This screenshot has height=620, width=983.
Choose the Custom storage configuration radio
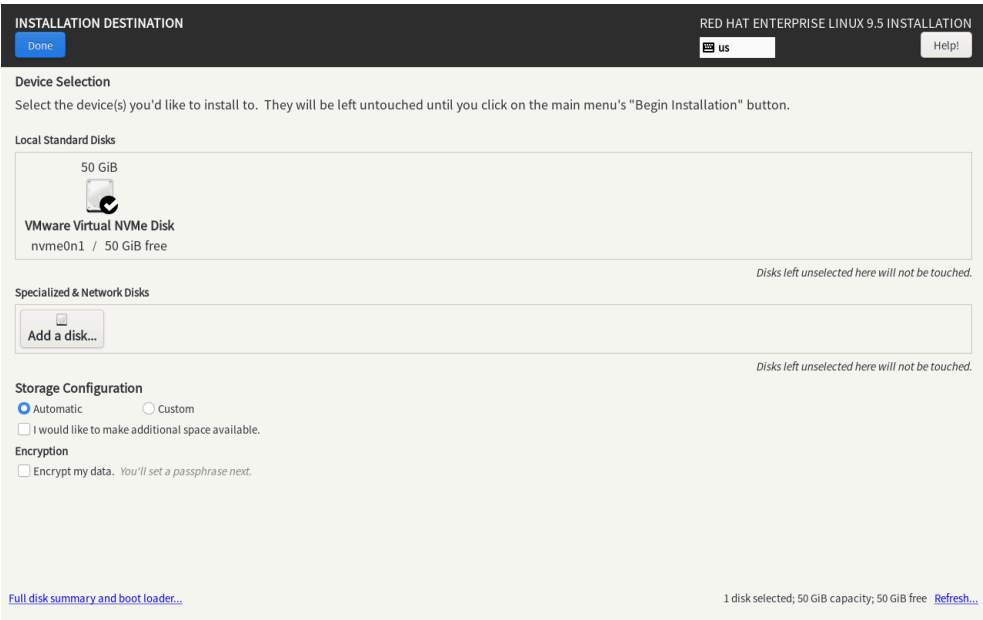click(x=148, y=409)
